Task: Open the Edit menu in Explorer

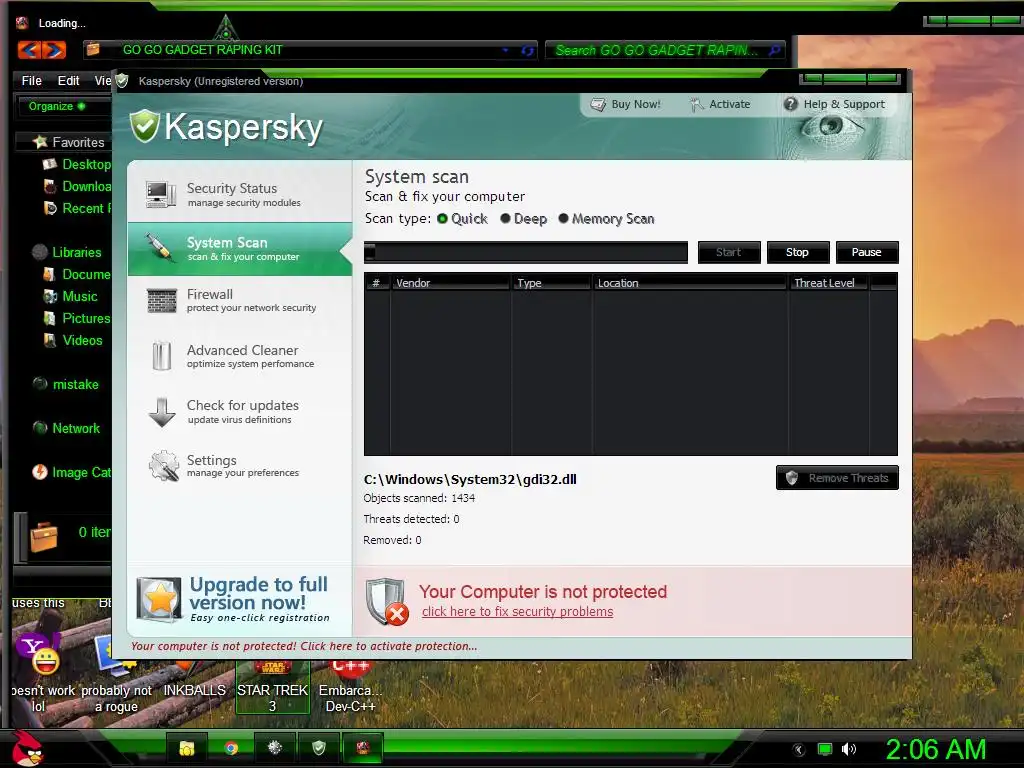Action: (x=68, y=80)
